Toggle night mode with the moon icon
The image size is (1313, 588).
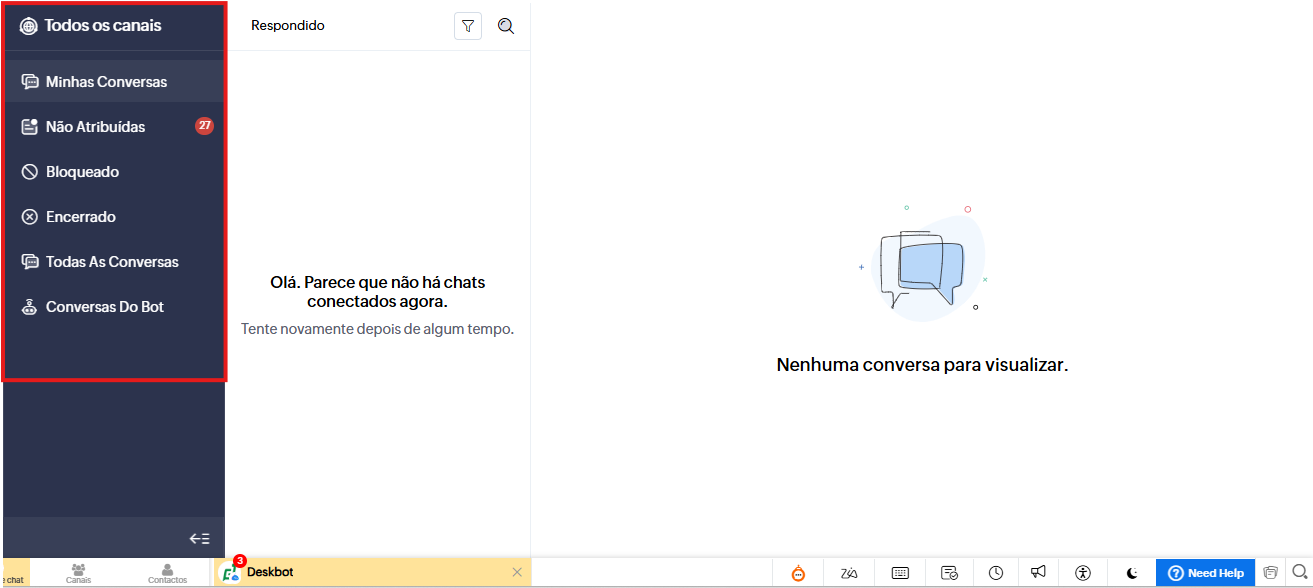tap(1132, 573)
